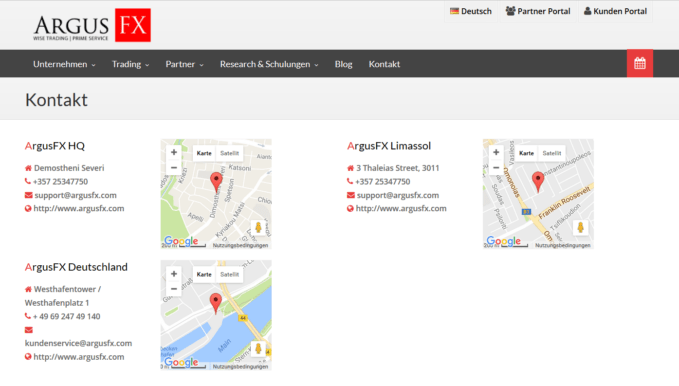Screen dimensions: 679x386
Task: Change language via Deutsch flag selector
Action: (471, 11)
